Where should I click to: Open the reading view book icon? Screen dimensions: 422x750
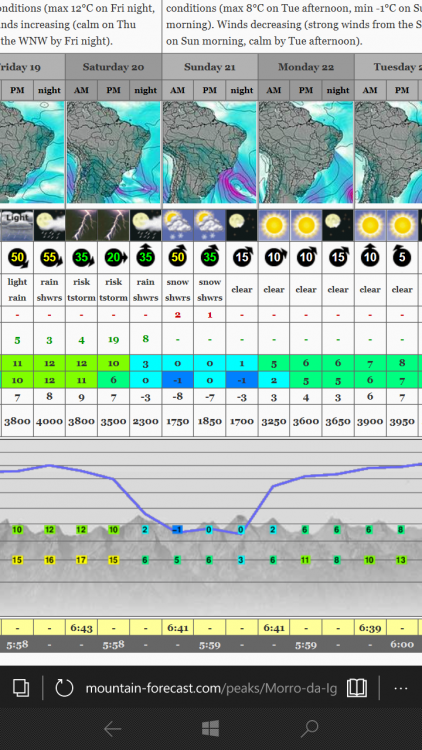tap(357, 688)
